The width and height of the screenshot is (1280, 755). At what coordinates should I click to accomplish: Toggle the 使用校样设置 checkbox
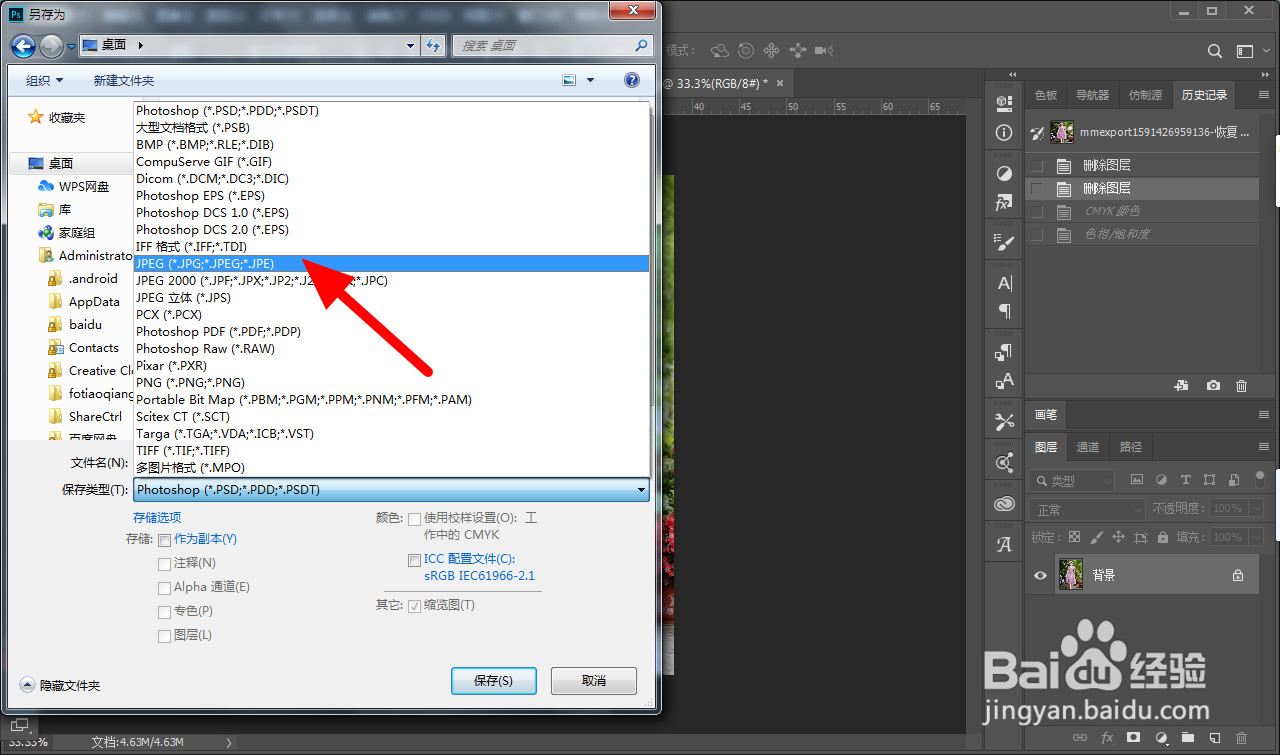[x=414, y=519]
